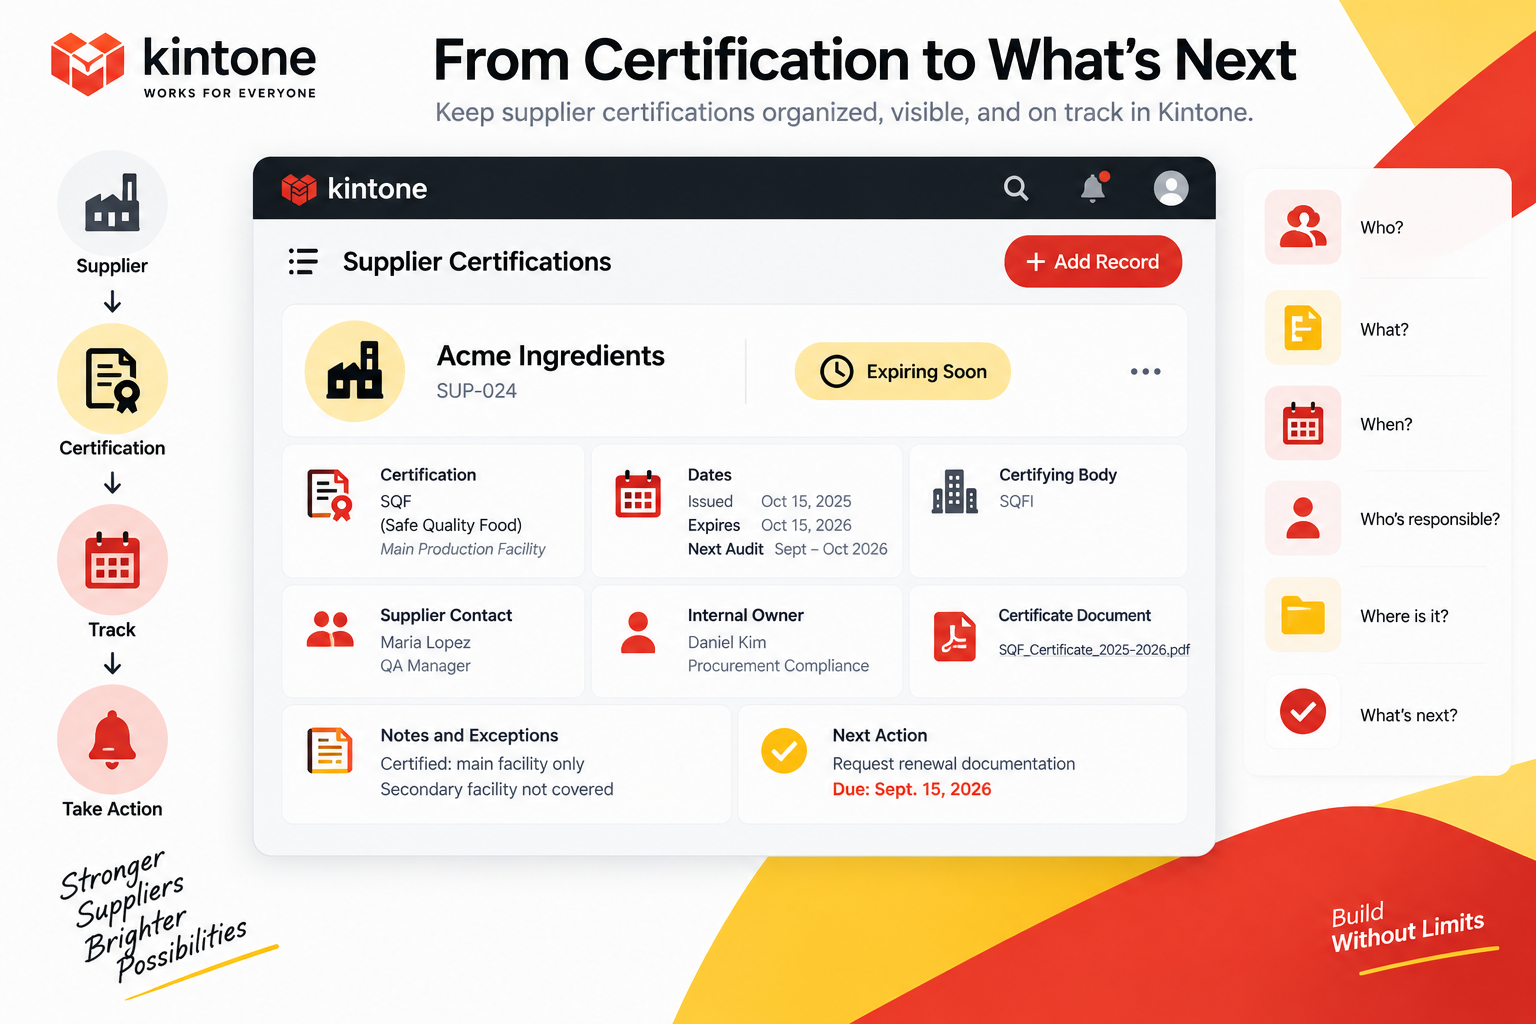Click the Where is it? folder icon
Image resolution: width=1536 pixels, height=1024 pixels.
click(1303, 615)
